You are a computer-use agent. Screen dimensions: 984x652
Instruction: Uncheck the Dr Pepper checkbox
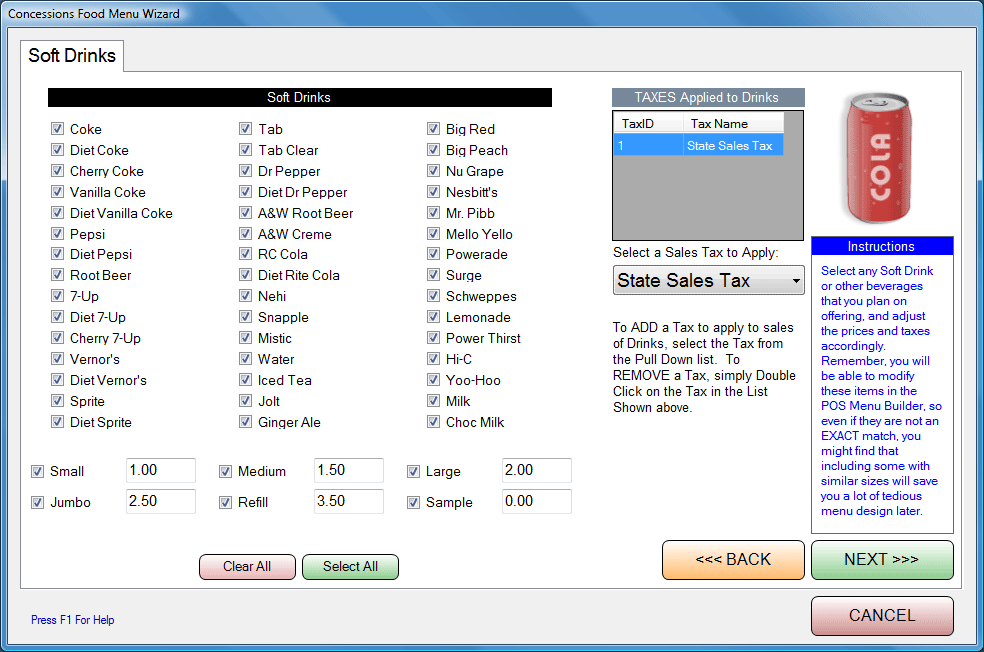(x=245, y=171)
